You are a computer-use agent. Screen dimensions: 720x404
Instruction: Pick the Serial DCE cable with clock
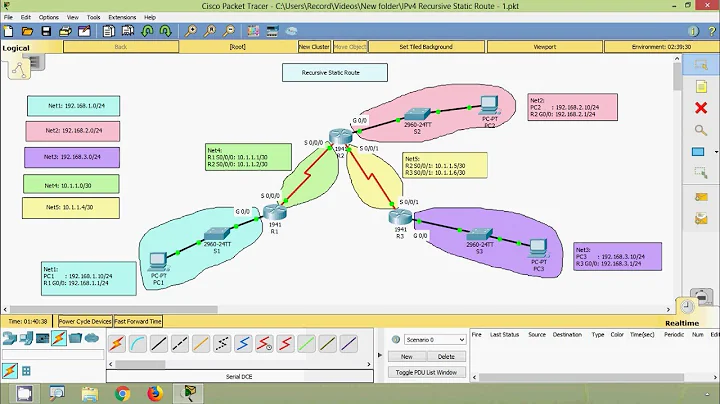tap(264, 343)
